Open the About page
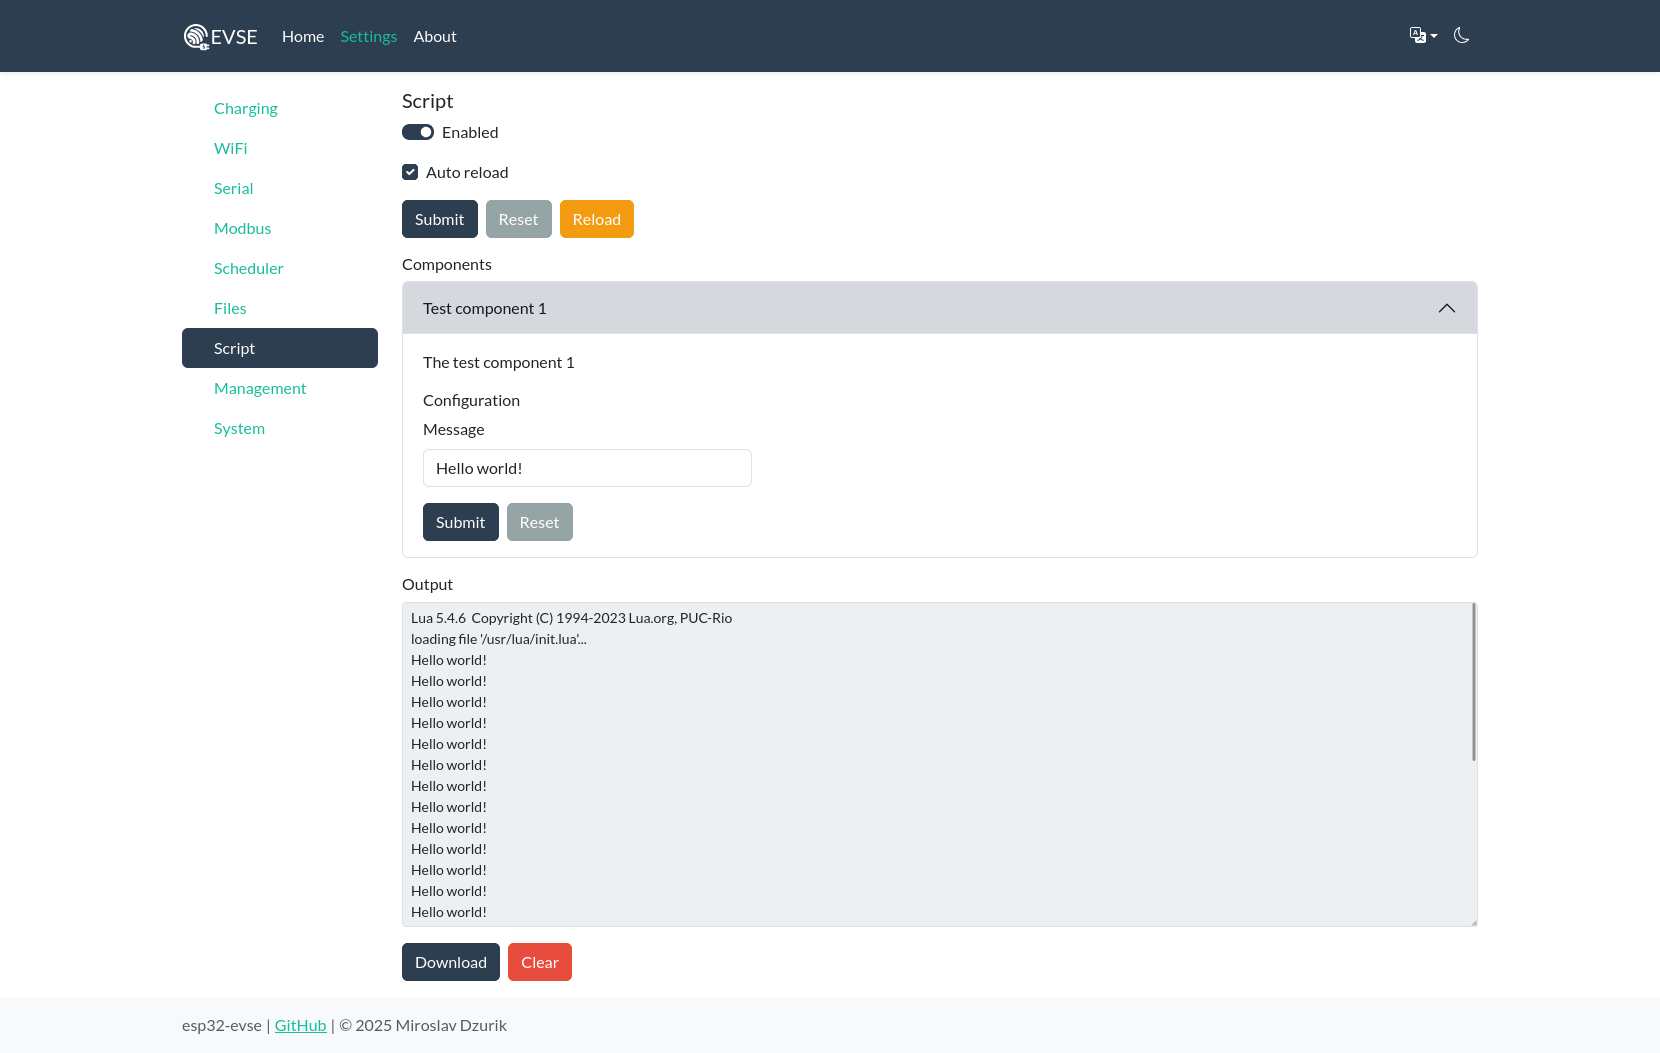The height and width of the screenshot is (1053, 1660). (435, 36)
